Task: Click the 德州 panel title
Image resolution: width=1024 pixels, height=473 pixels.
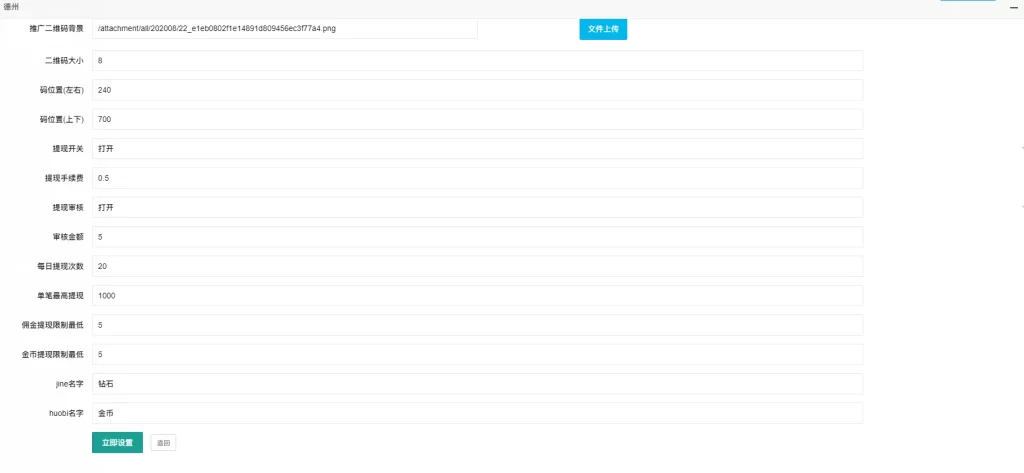Action: pyautogui.click(x=11, y=7)
